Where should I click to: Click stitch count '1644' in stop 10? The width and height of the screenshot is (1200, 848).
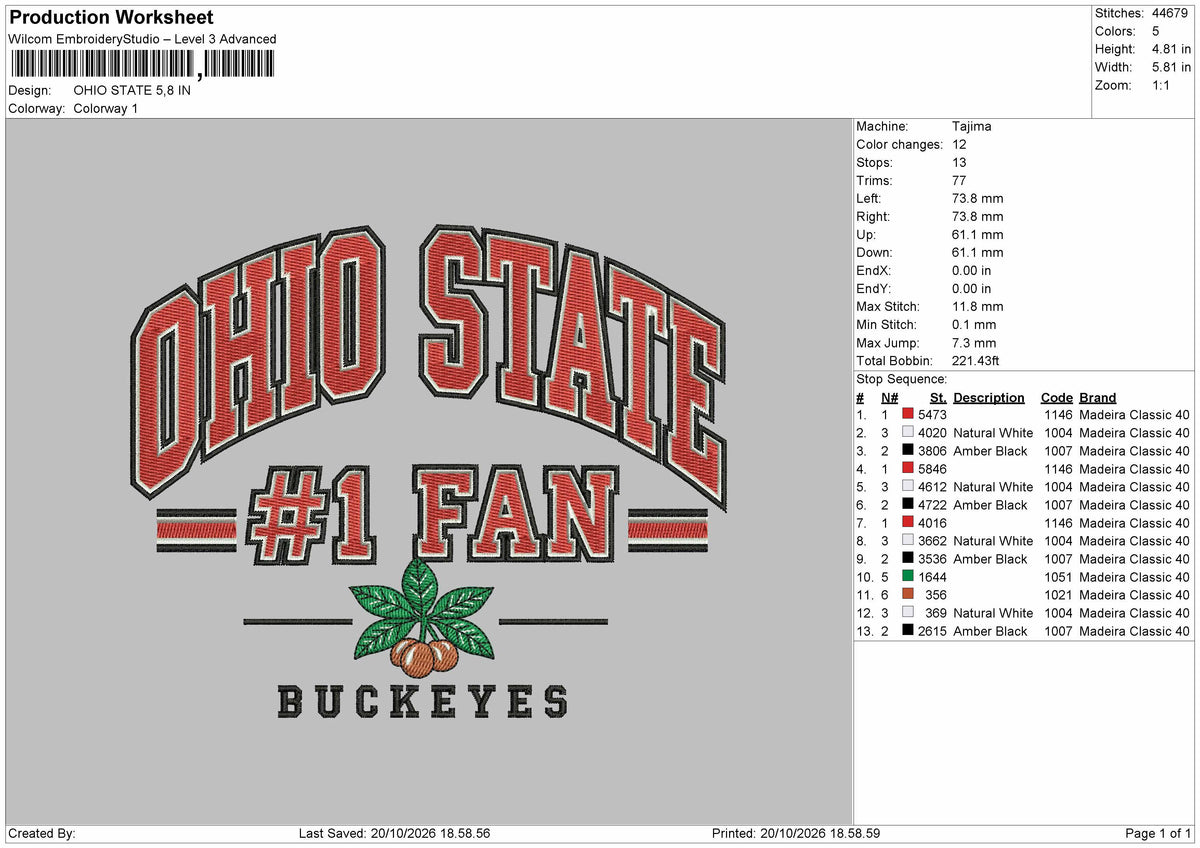click(932, 577)
